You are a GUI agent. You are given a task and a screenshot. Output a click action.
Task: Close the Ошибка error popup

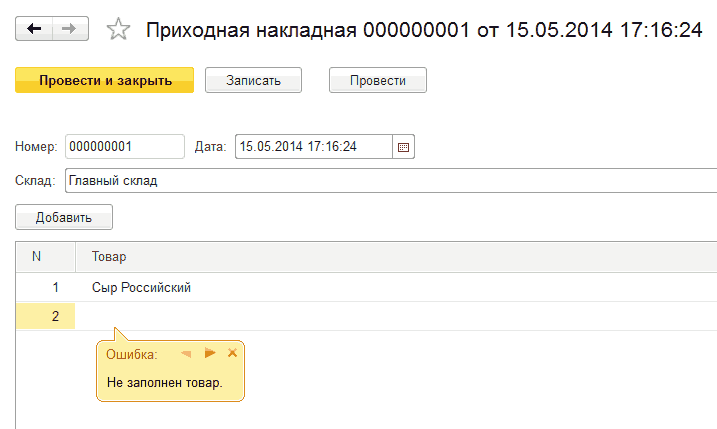(x=233, y=353)
